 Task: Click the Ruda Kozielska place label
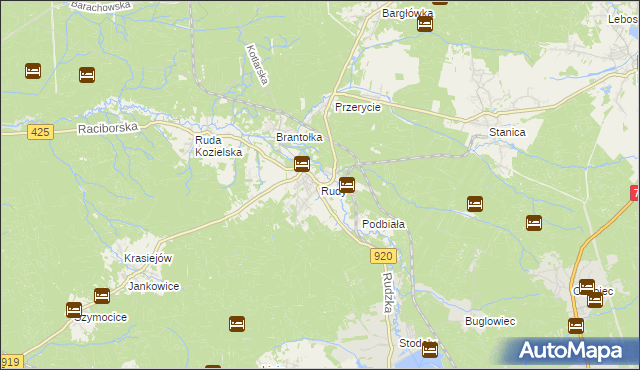(x=218, y=146)
